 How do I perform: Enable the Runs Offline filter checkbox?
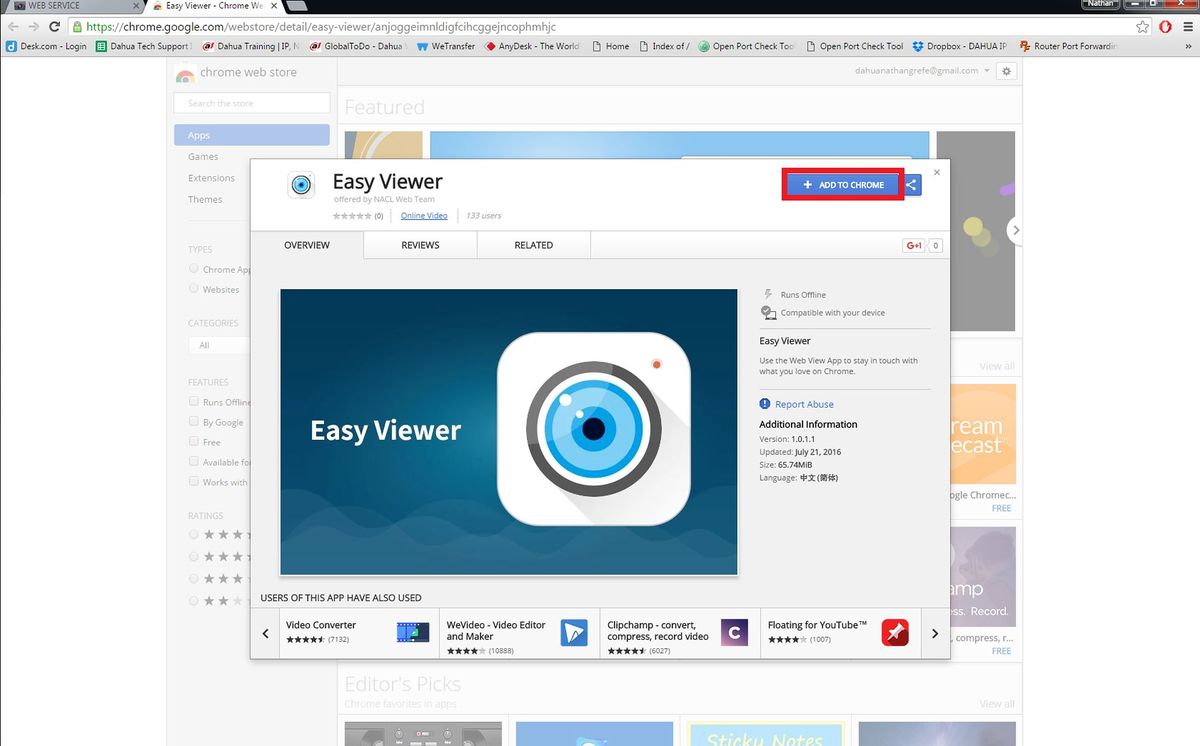194,402
